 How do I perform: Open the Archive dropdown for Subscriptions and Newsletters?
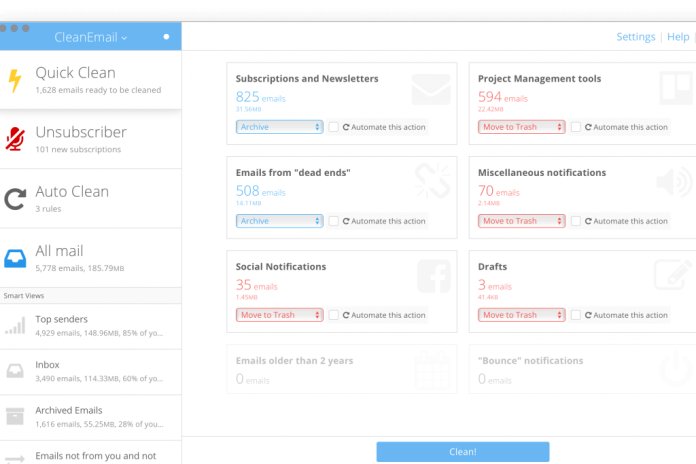point(279,127)
